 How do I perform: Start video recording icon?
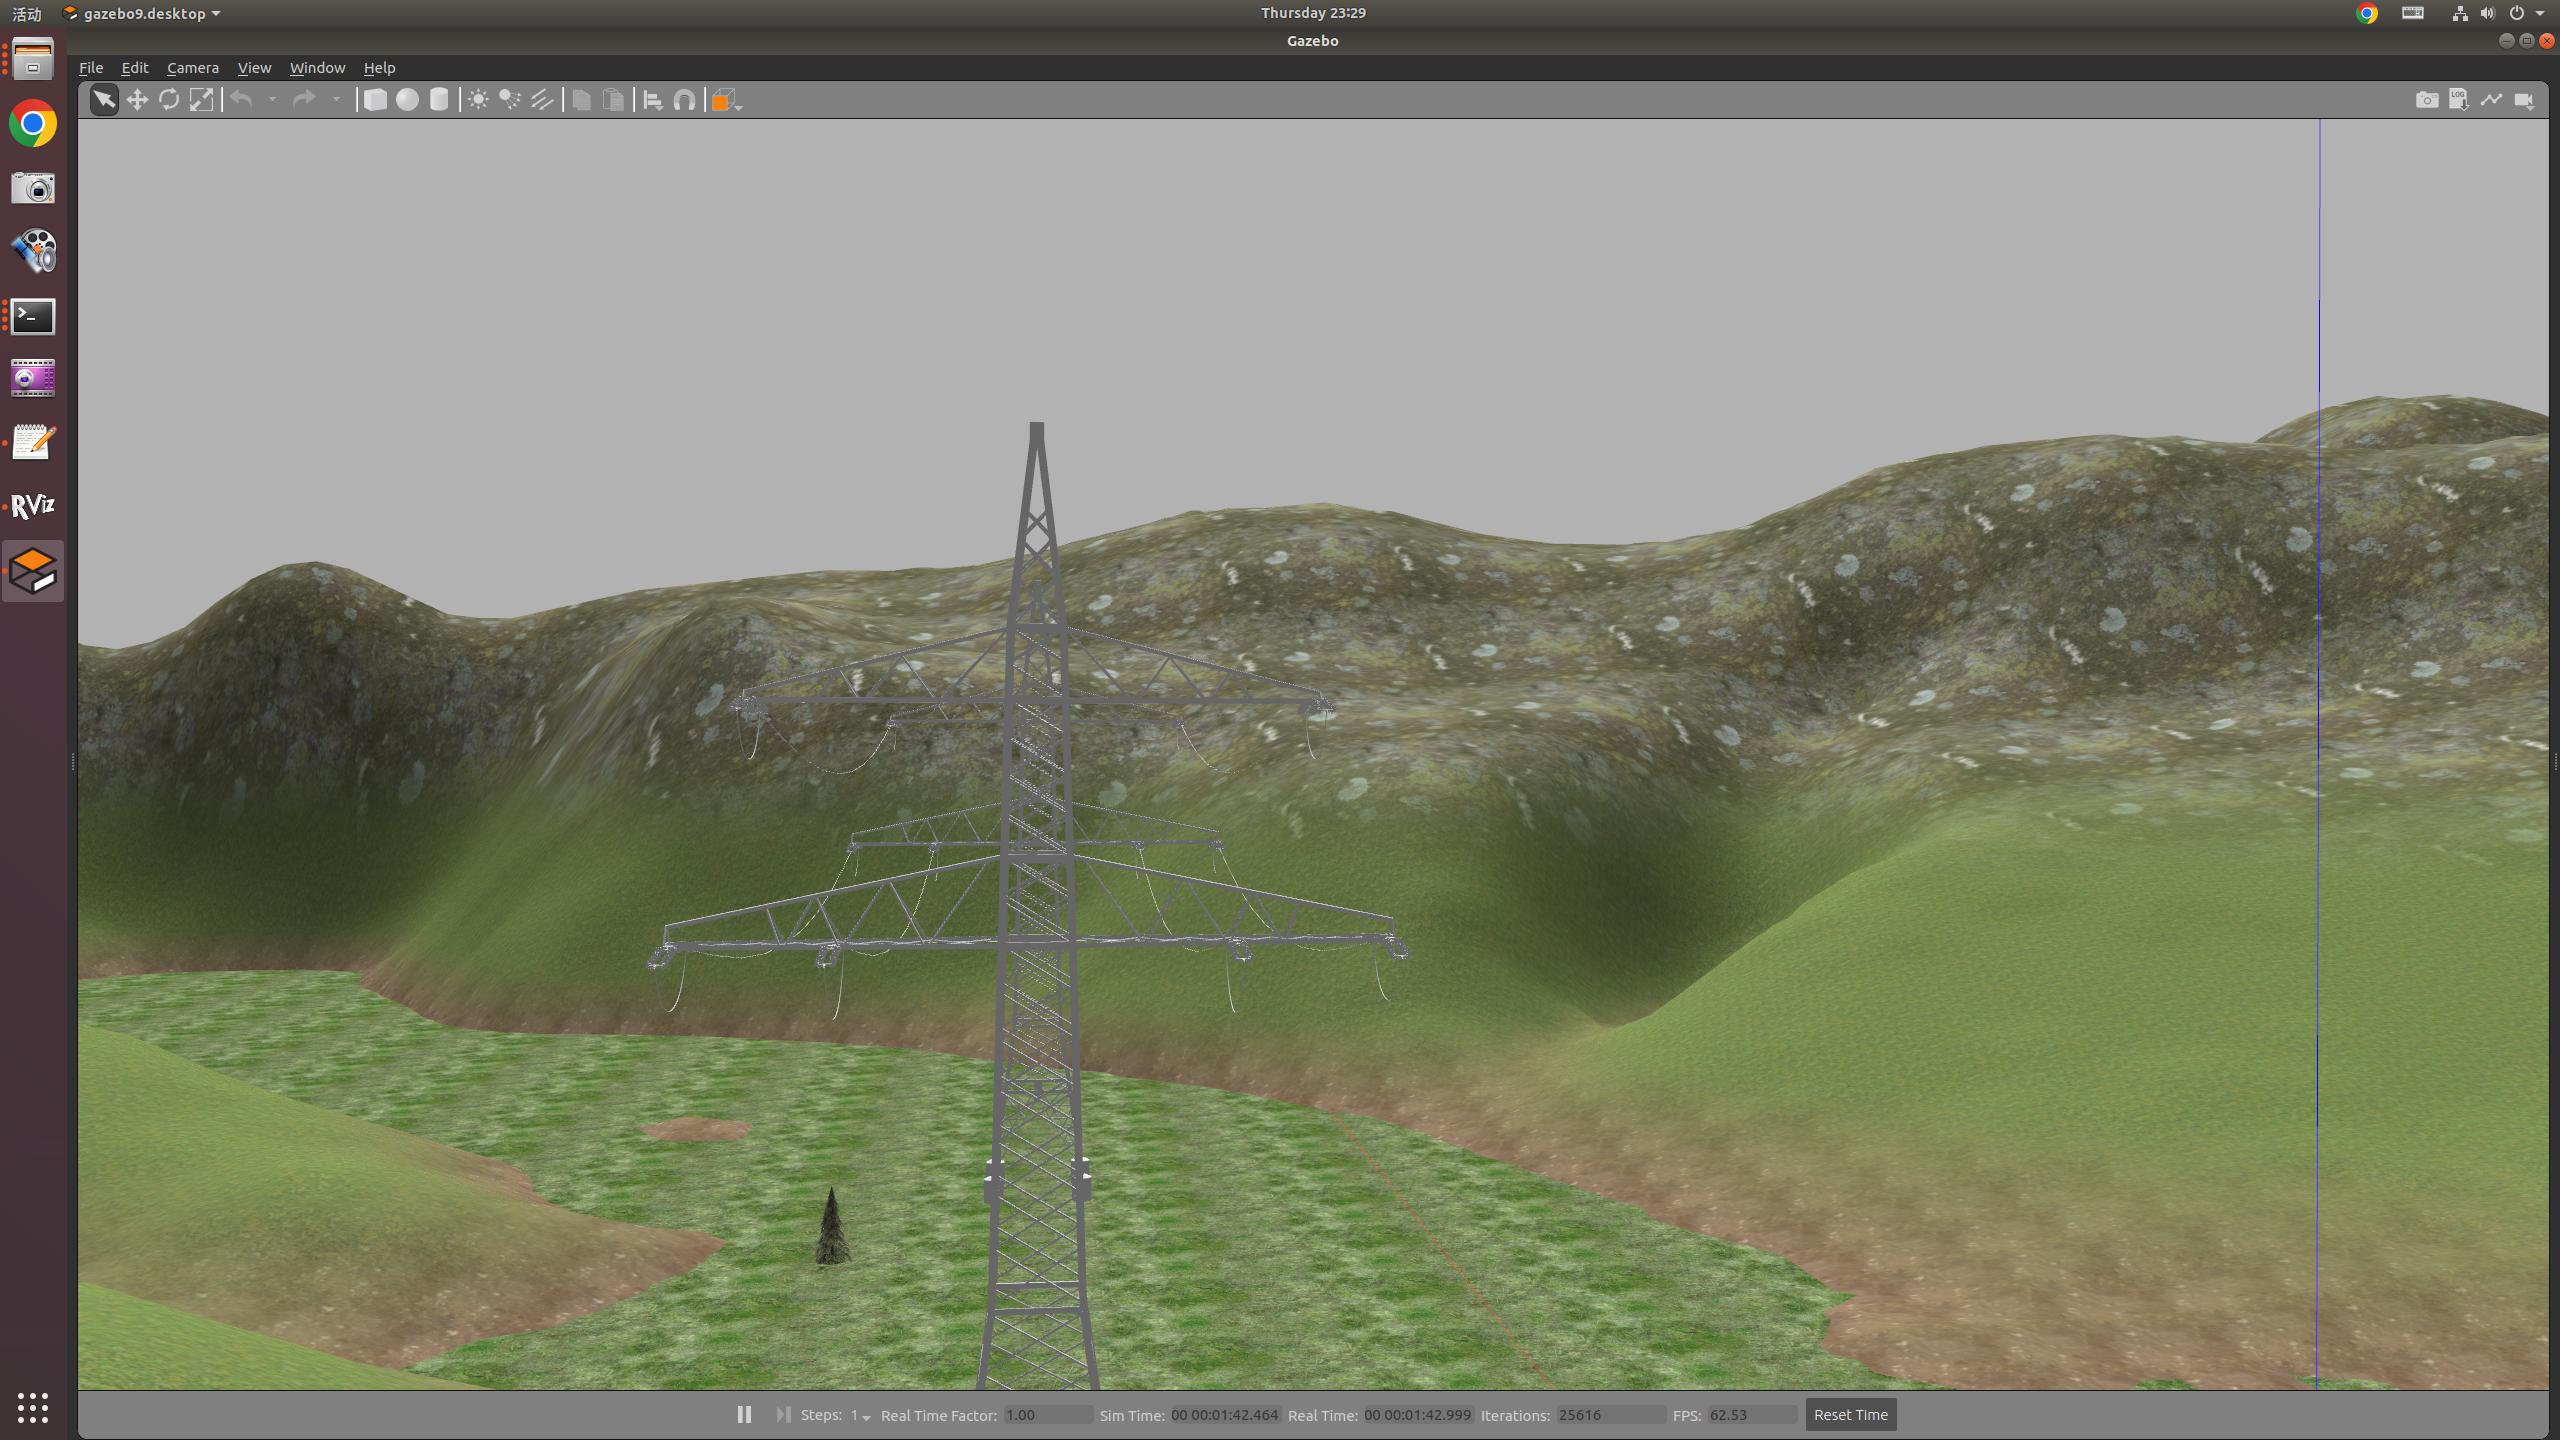[x=2524, y=100]
